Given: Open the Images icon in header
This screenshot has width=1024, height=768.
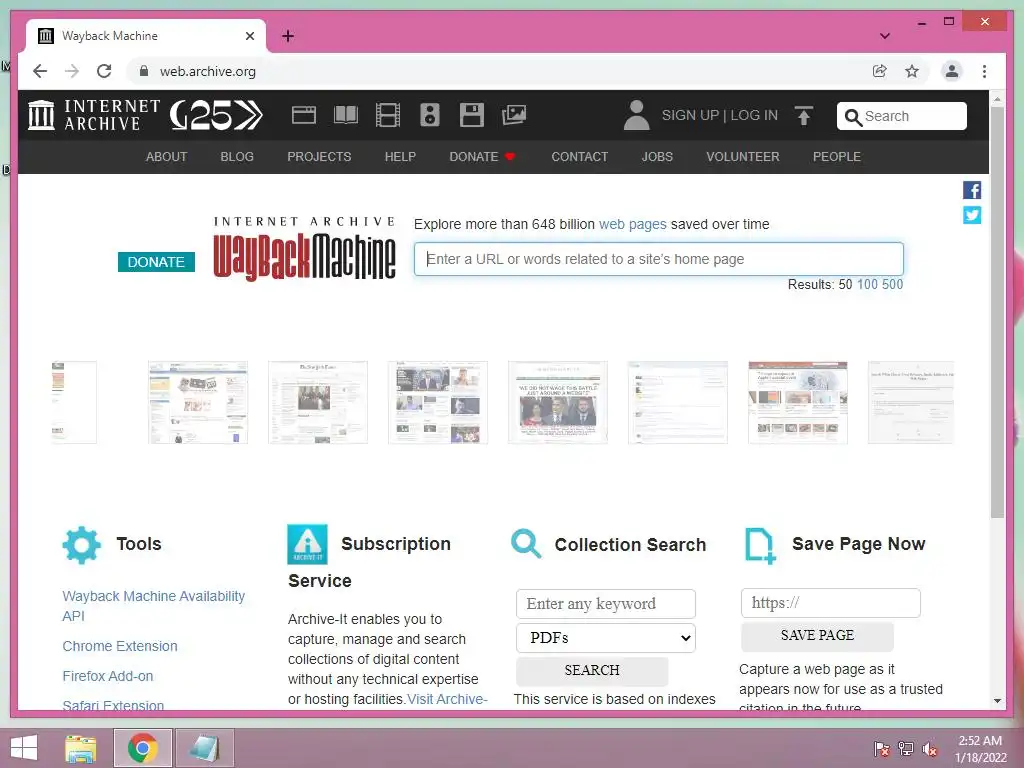Looking at the screenshot, I should coord(514,115).
